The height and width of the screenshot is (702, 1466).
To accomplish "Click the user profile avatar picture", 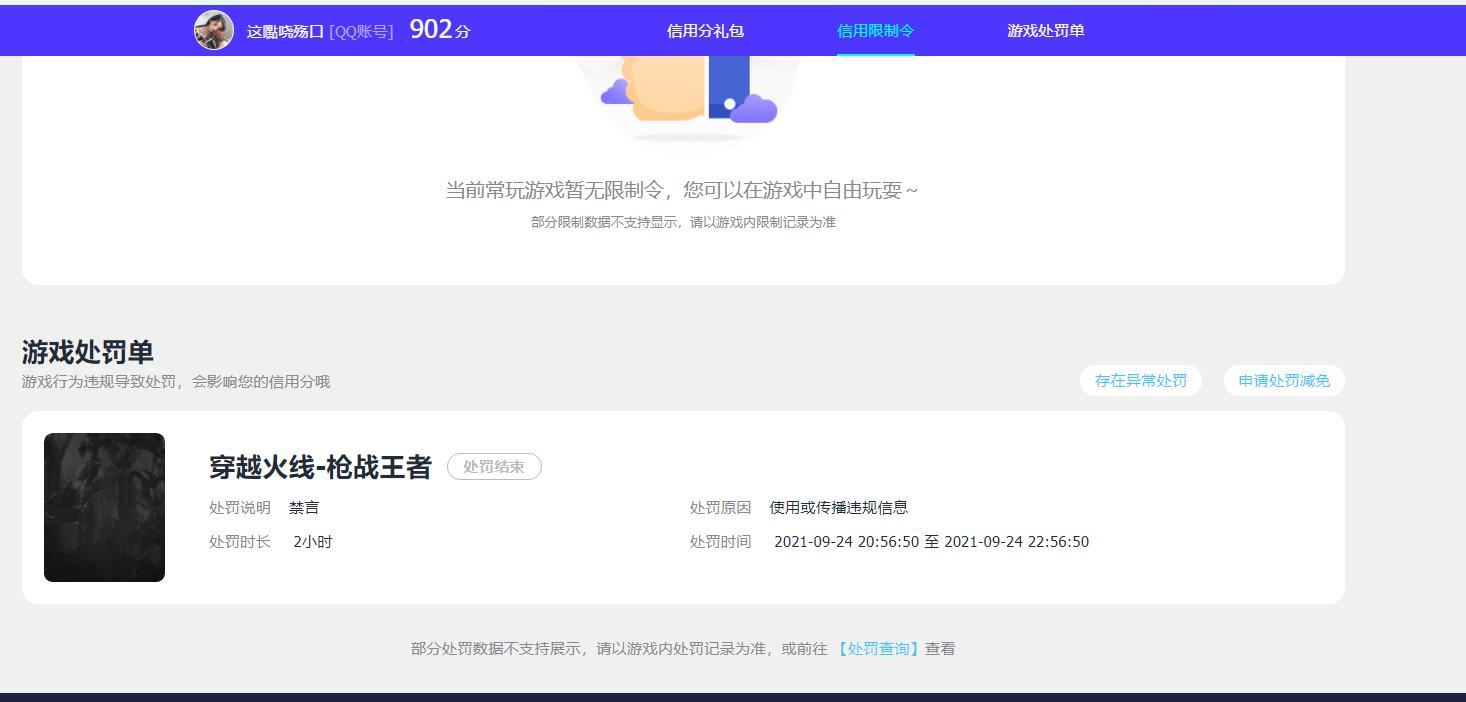I will point(213,30).
